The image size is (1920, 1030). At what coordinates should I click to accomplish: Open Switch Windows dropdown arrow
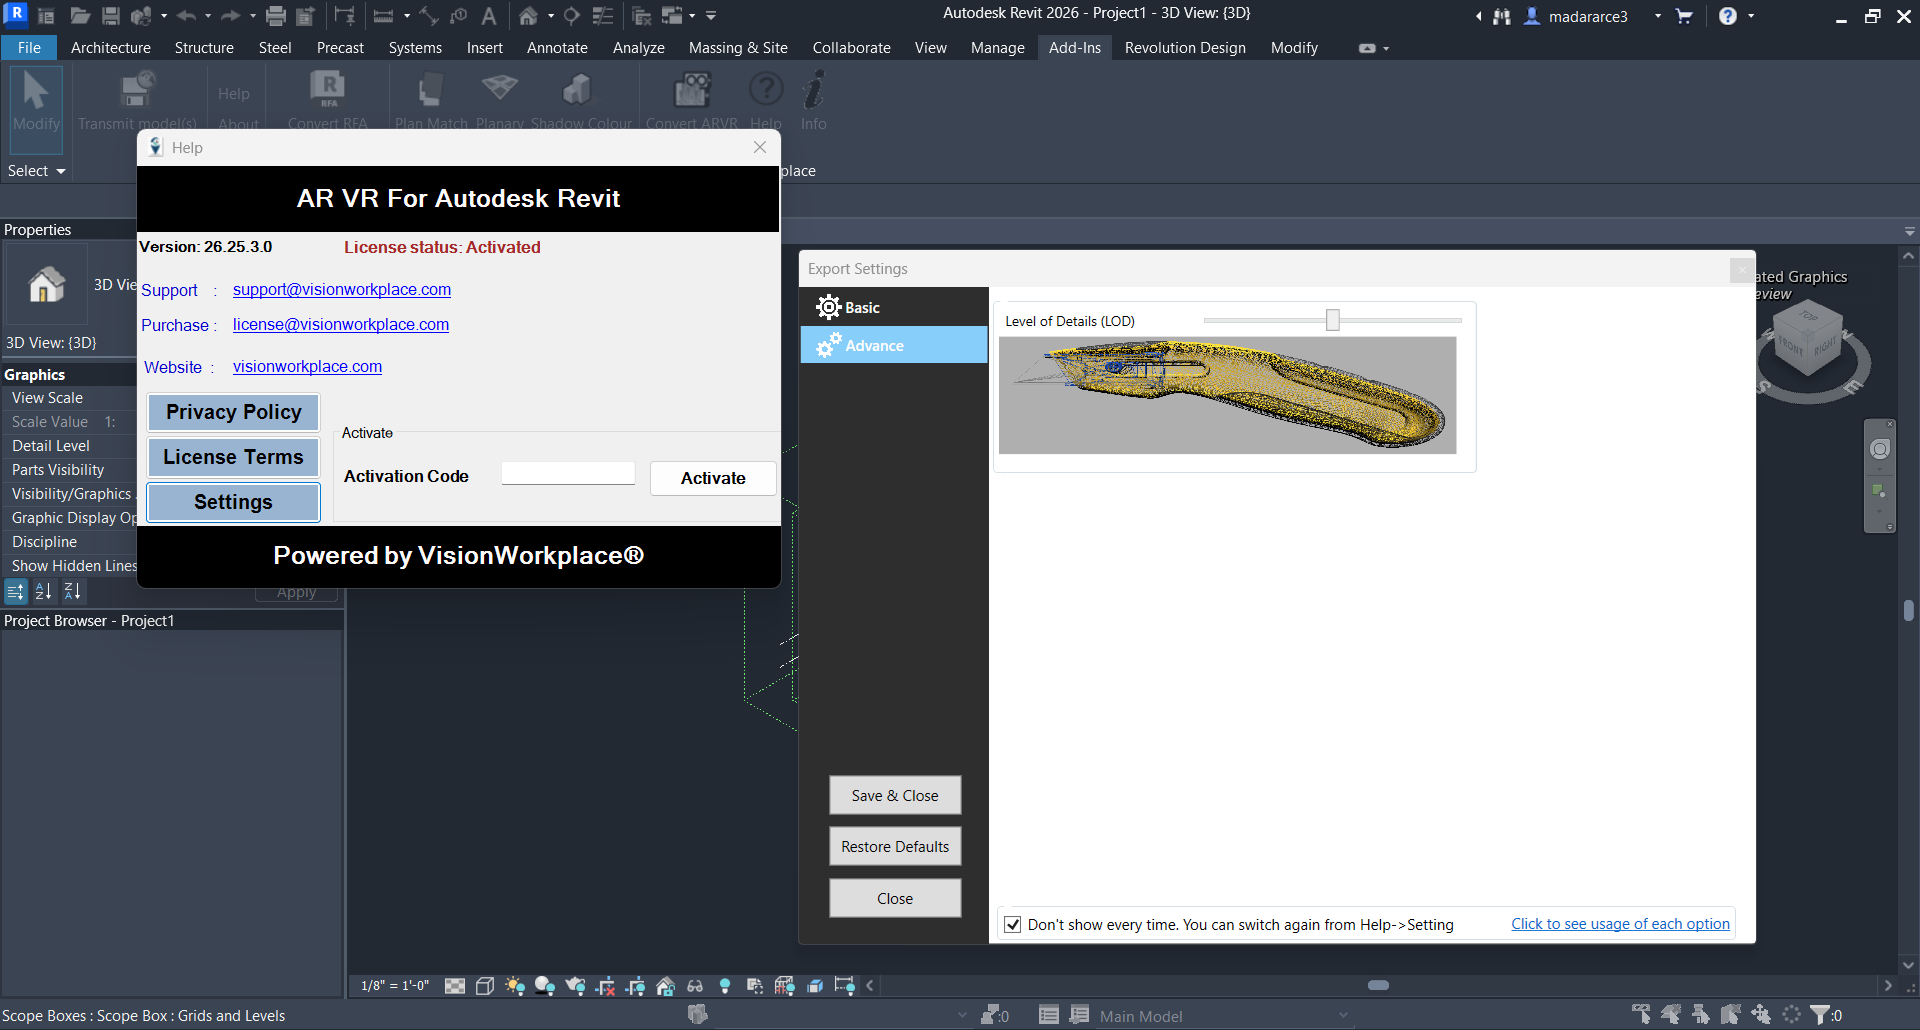click(x=692, y=16)
